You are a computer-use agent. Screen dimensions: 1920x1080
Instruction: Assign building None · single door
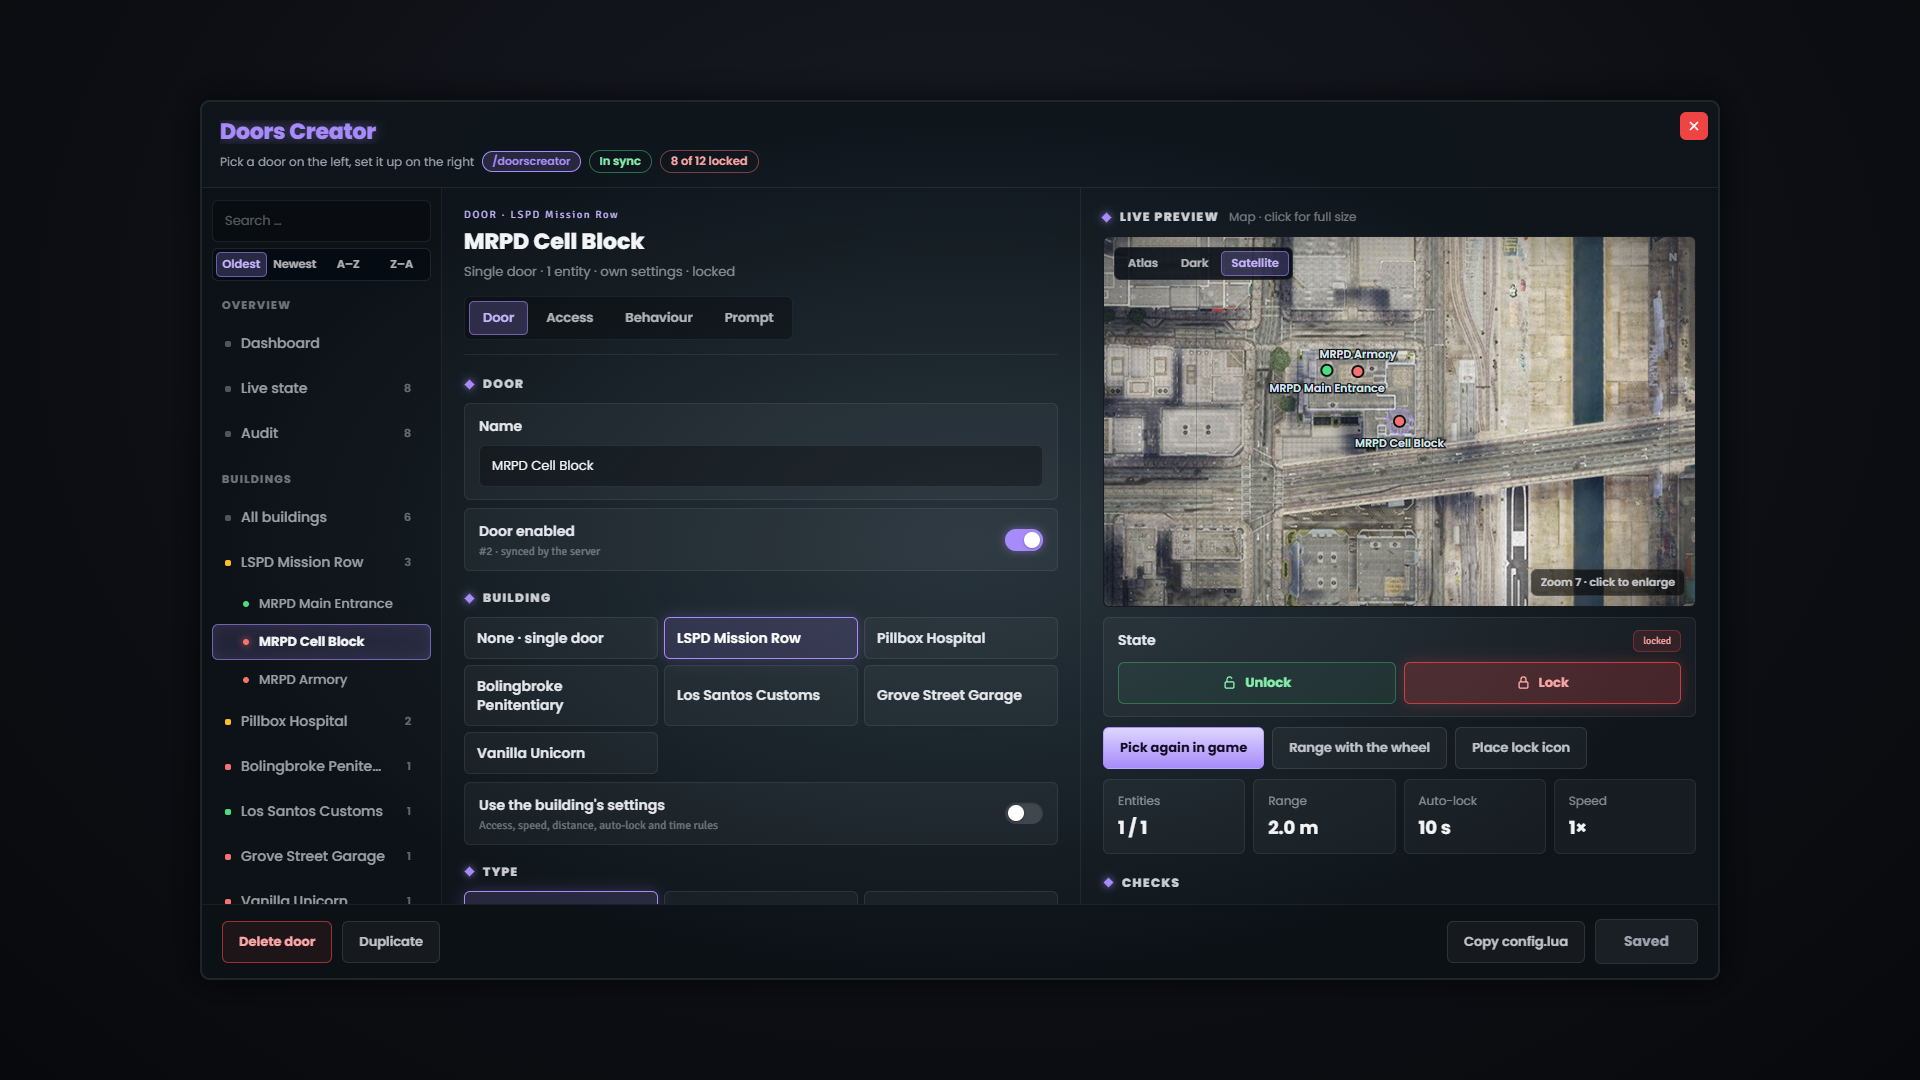point(560,638)
